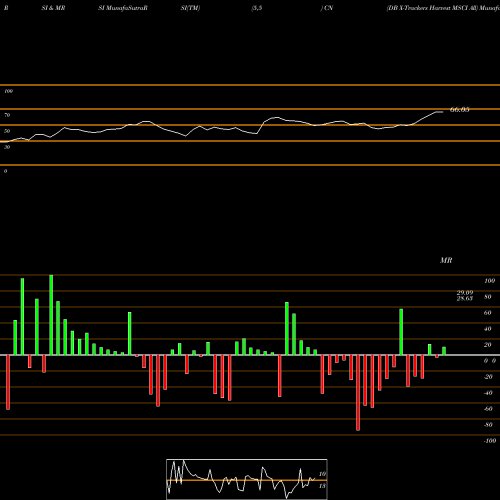Screen dimensions: 500x500
Task: Click the RSI current value 66.95
Action: (x=459, y=110)
